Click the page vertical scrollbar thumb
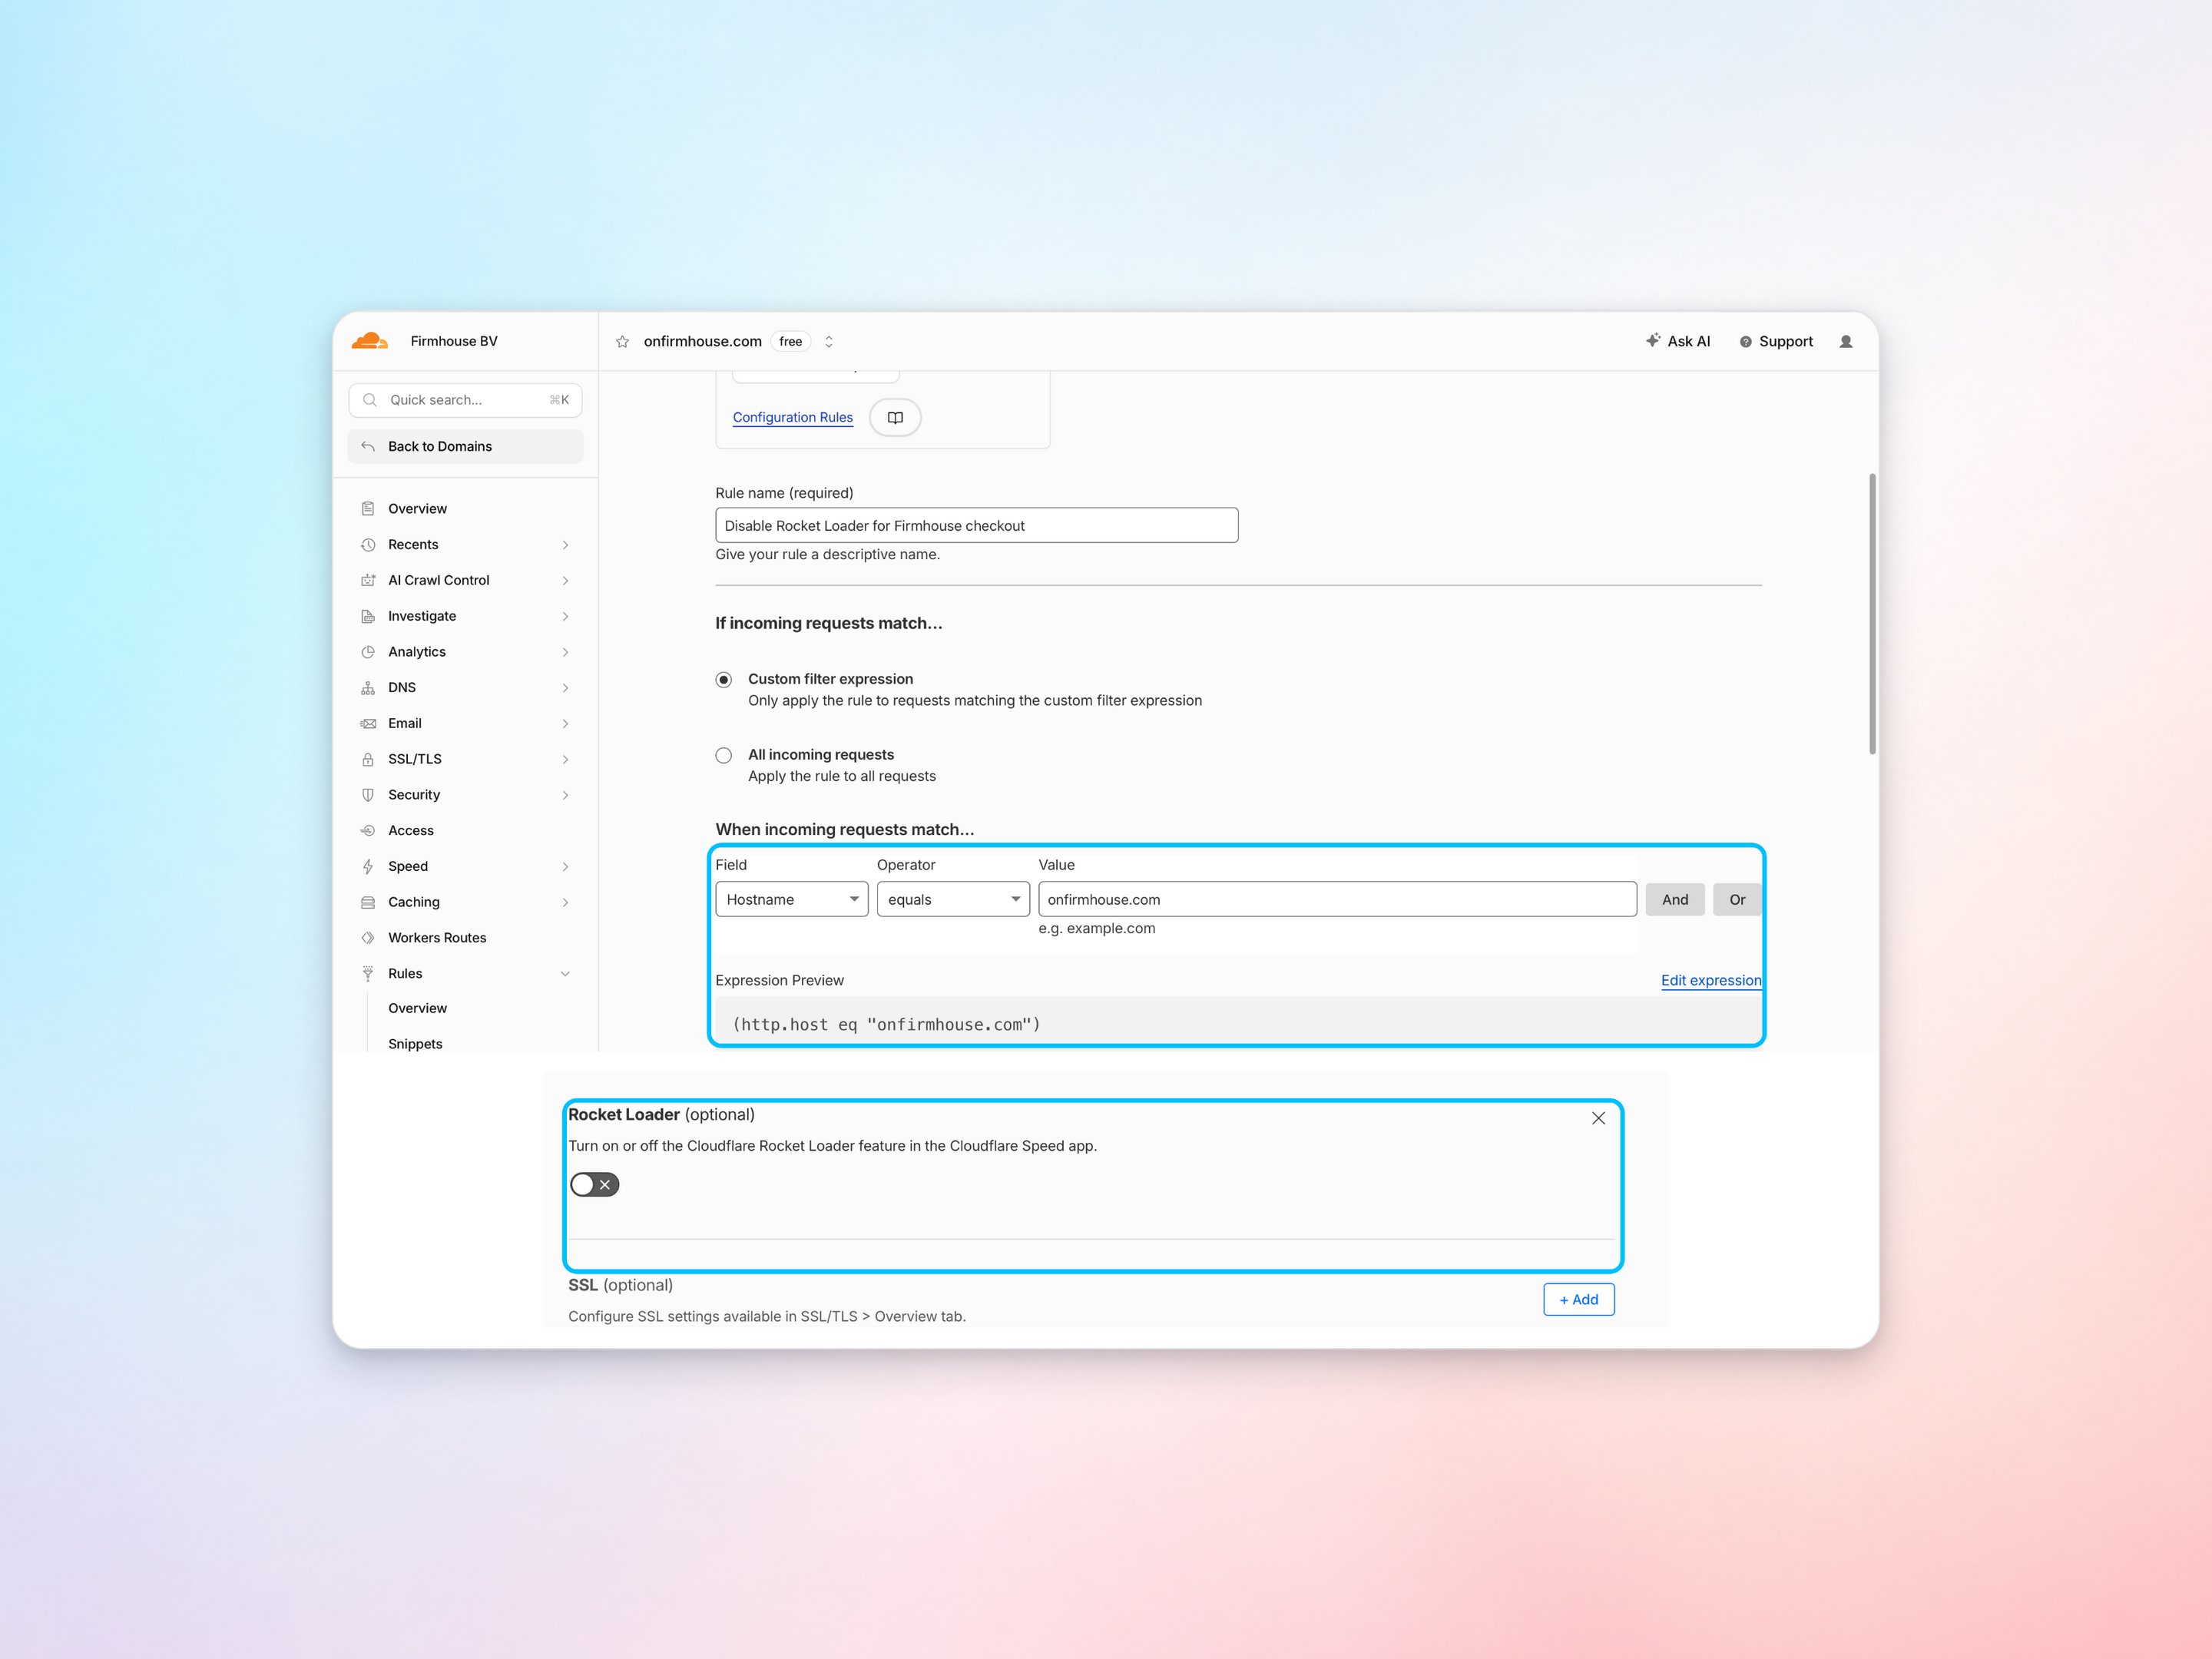Image resolution: width=2212 pixels, height=1659 pixels. [1872, 614]
